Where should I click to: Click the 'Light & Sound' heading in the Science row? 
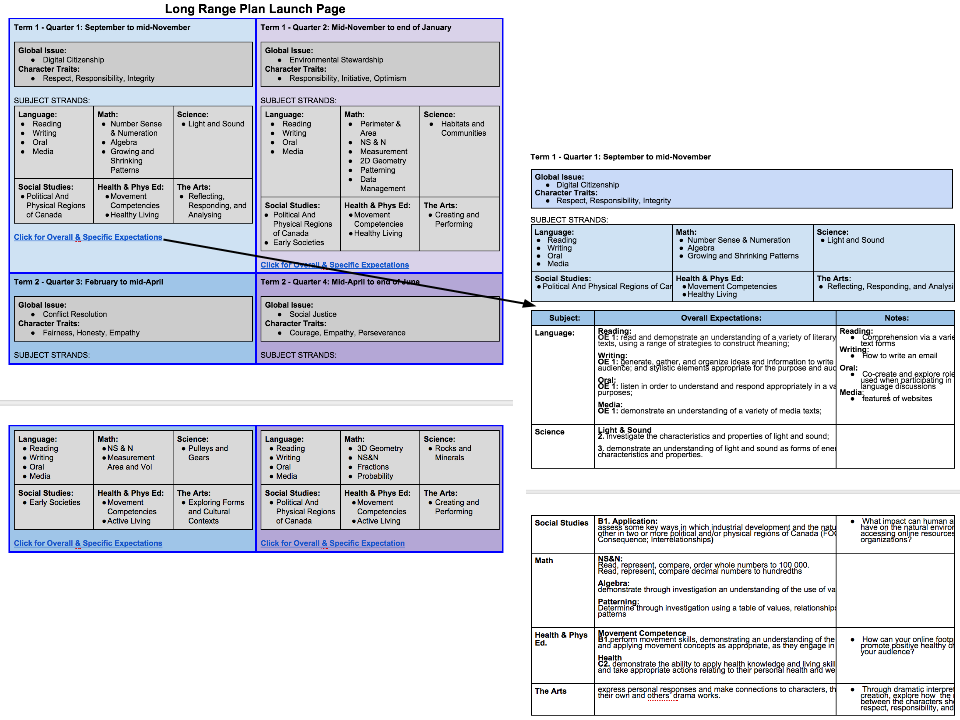click(x=624, y=430)
